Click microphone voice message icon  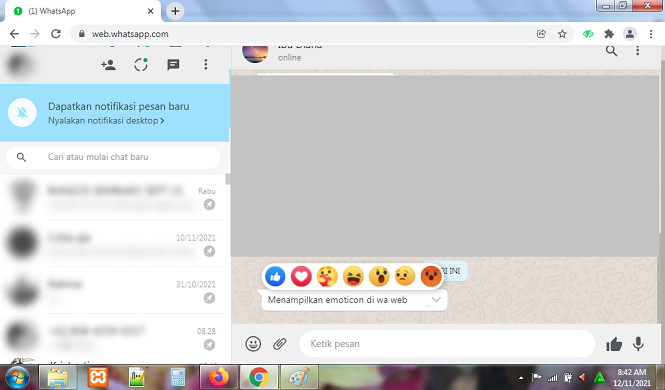(638, 344)
